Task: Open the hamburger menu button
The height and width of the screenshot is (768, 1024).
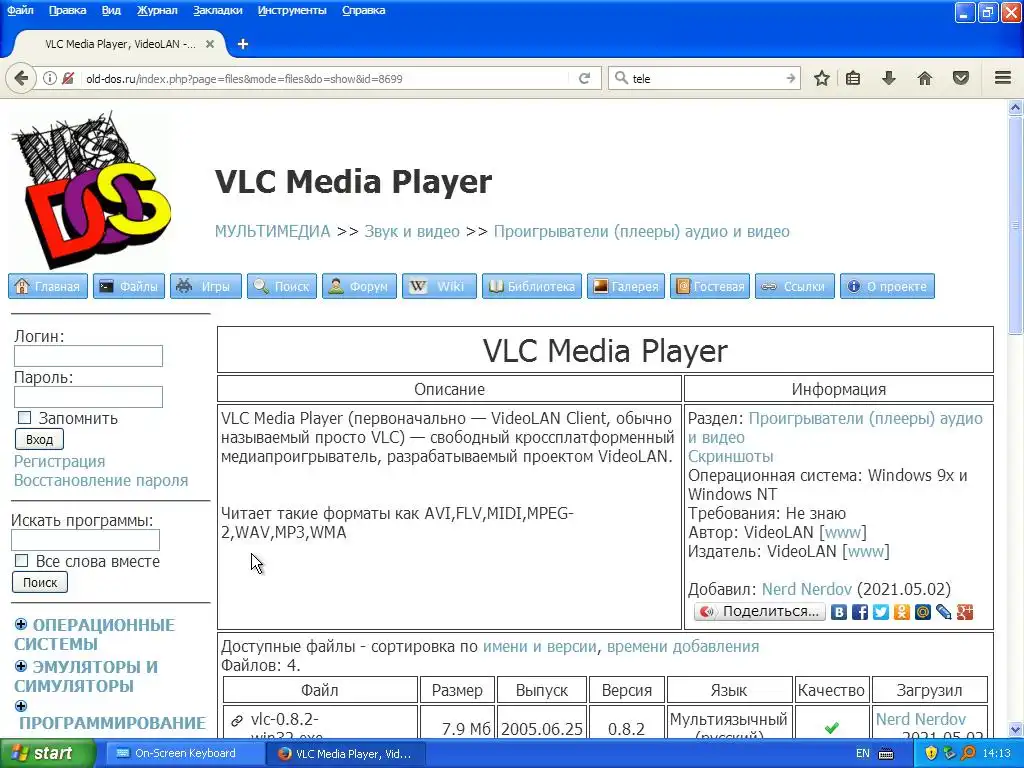Action: [1003, 78]
